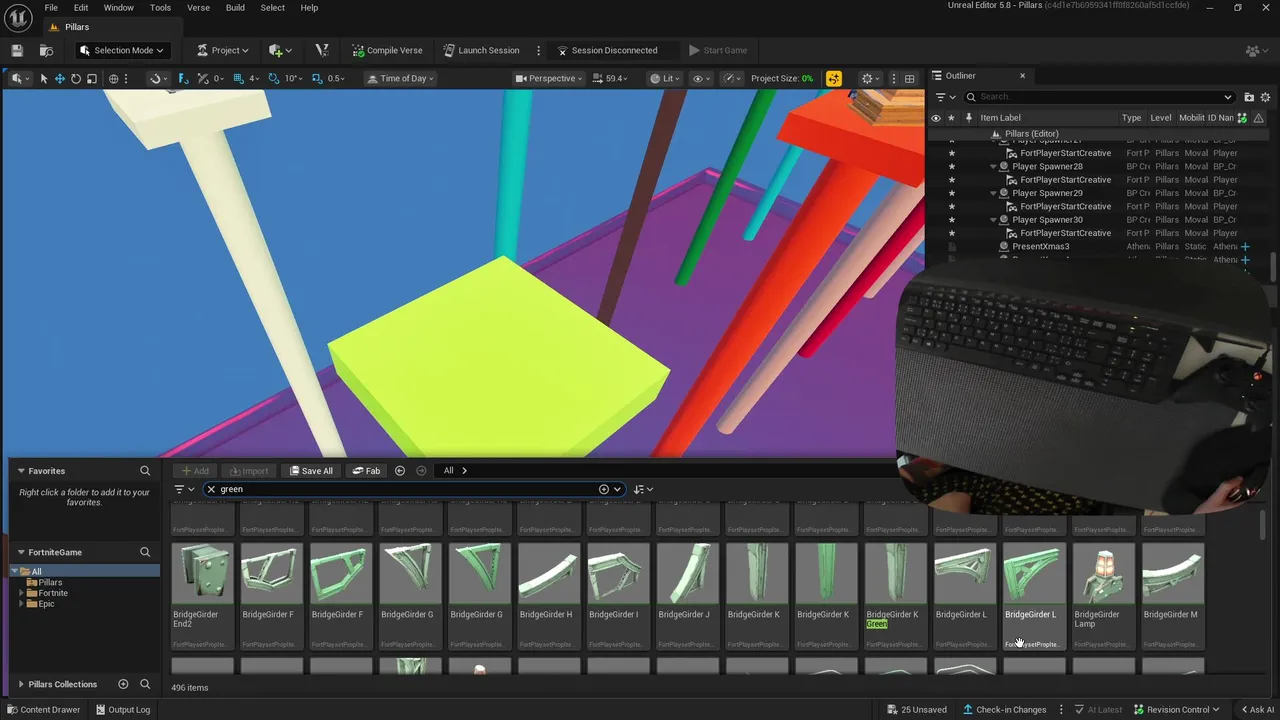This screenshot has height=720, width=1280.
Task: Select the BridgeGirder End2 thumbnail
Action: 202,574
